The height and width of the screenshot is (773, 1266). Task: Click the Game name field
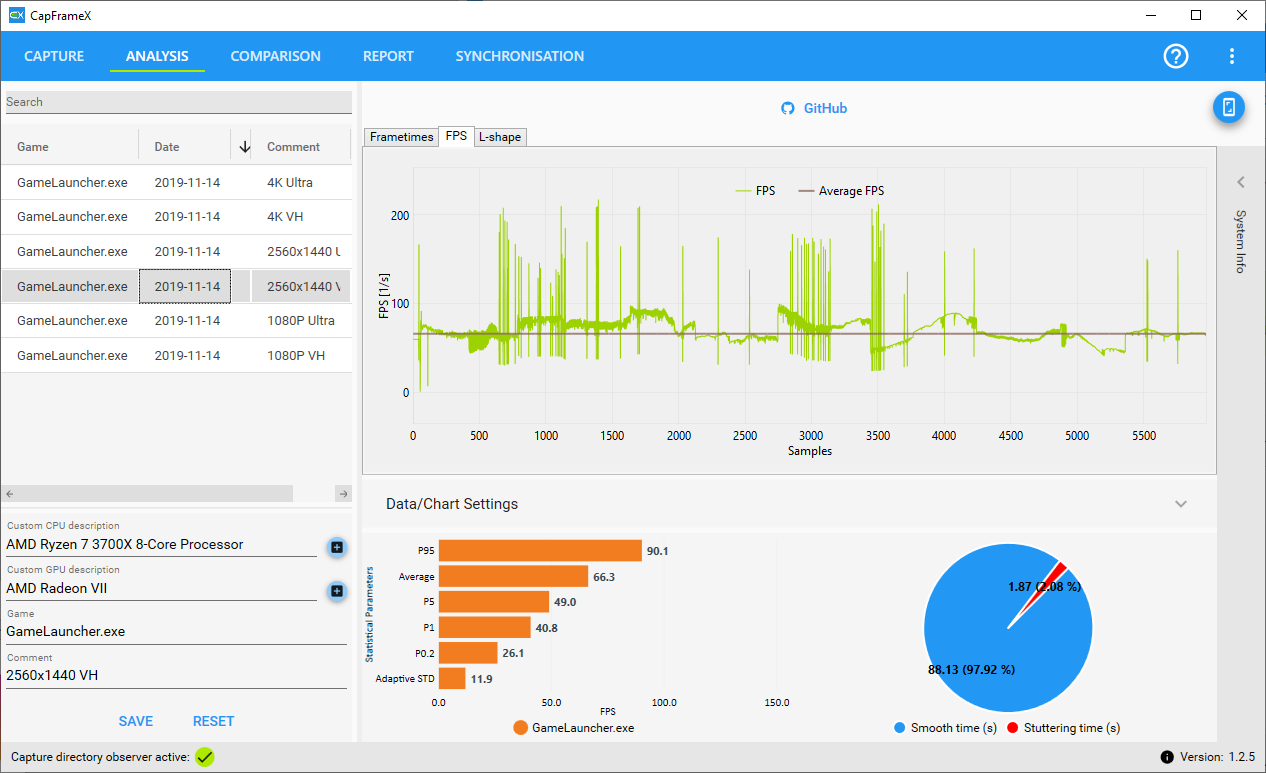176,632
